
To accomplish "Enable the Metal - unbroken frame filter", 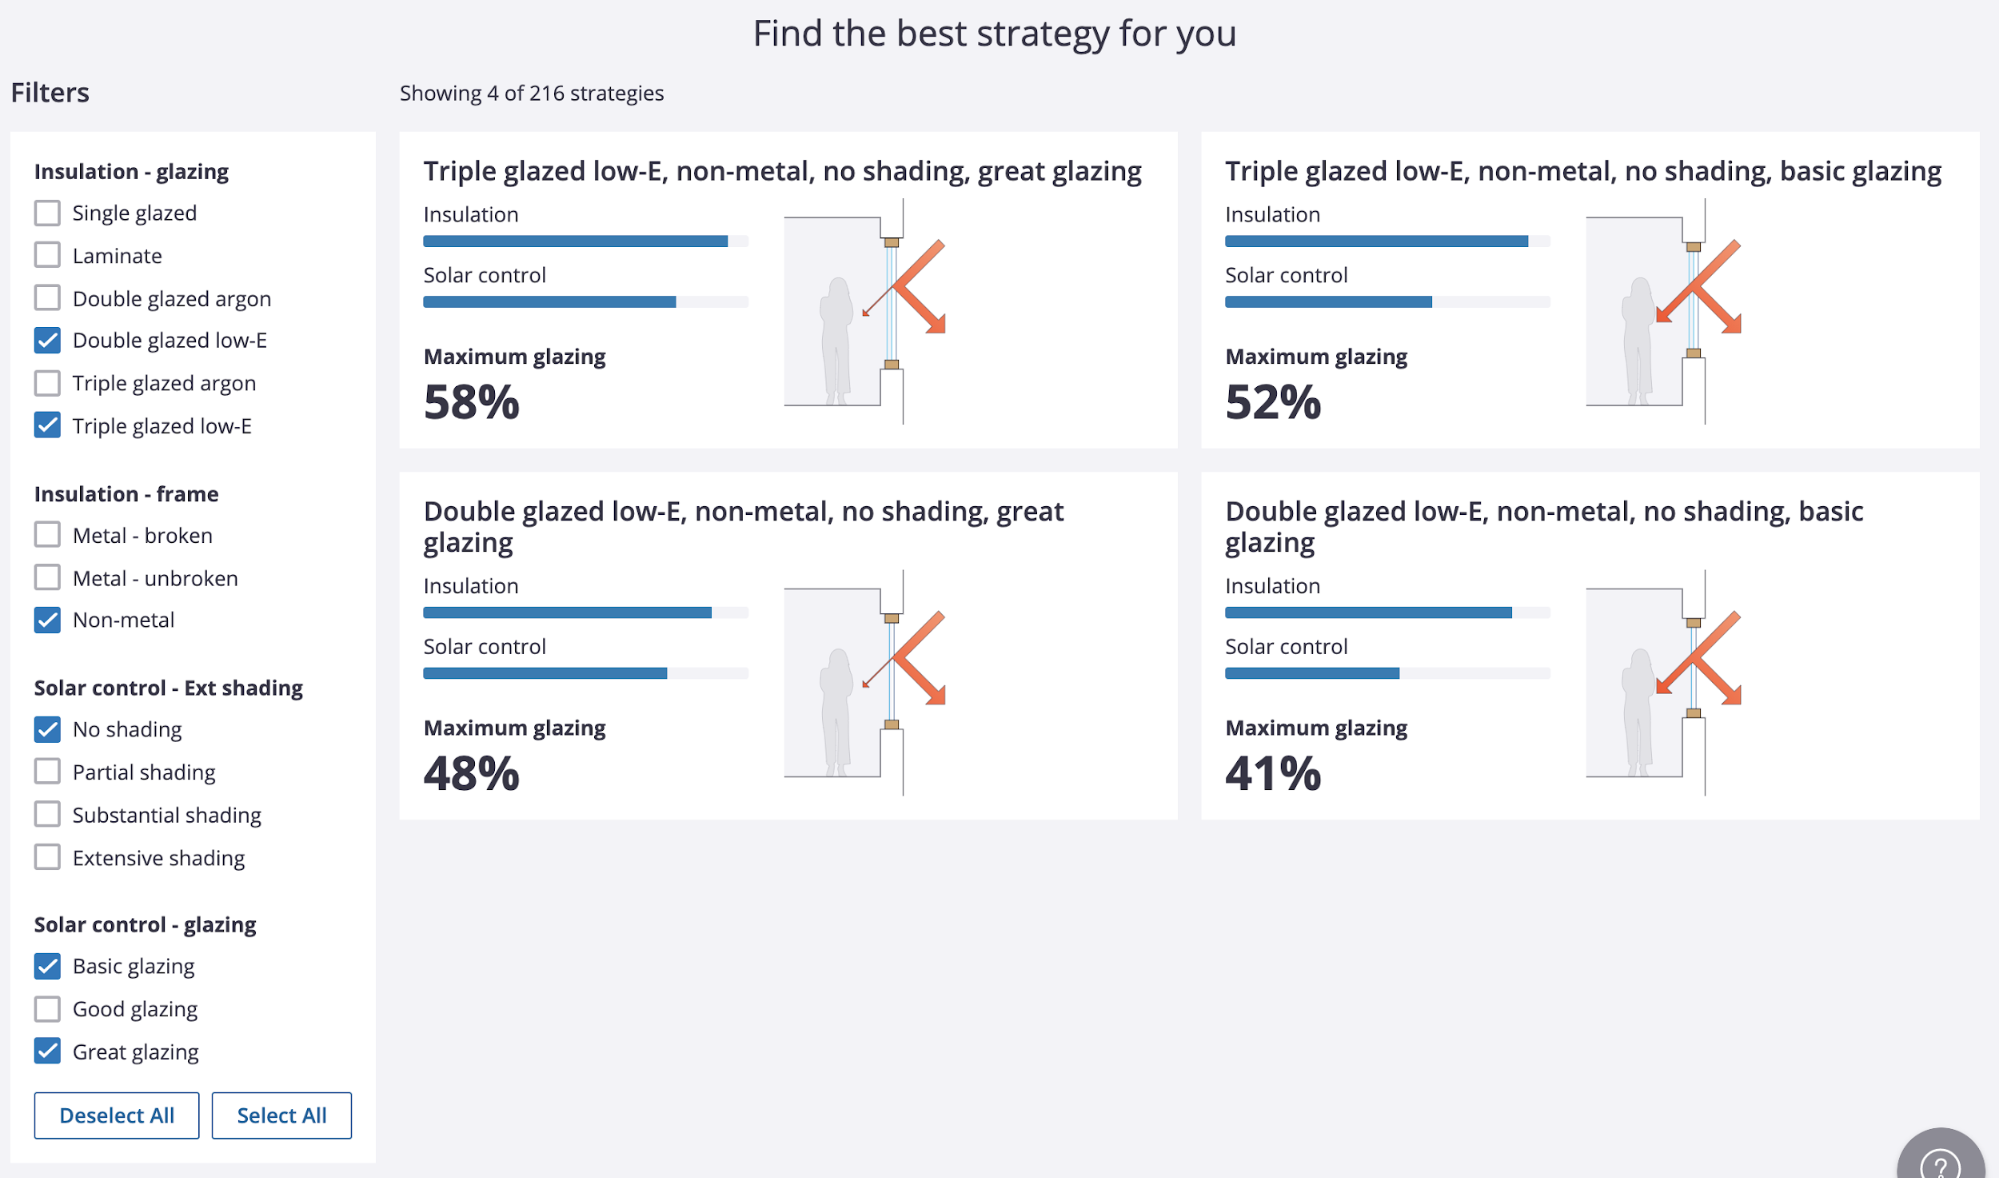I will [47, 577].
